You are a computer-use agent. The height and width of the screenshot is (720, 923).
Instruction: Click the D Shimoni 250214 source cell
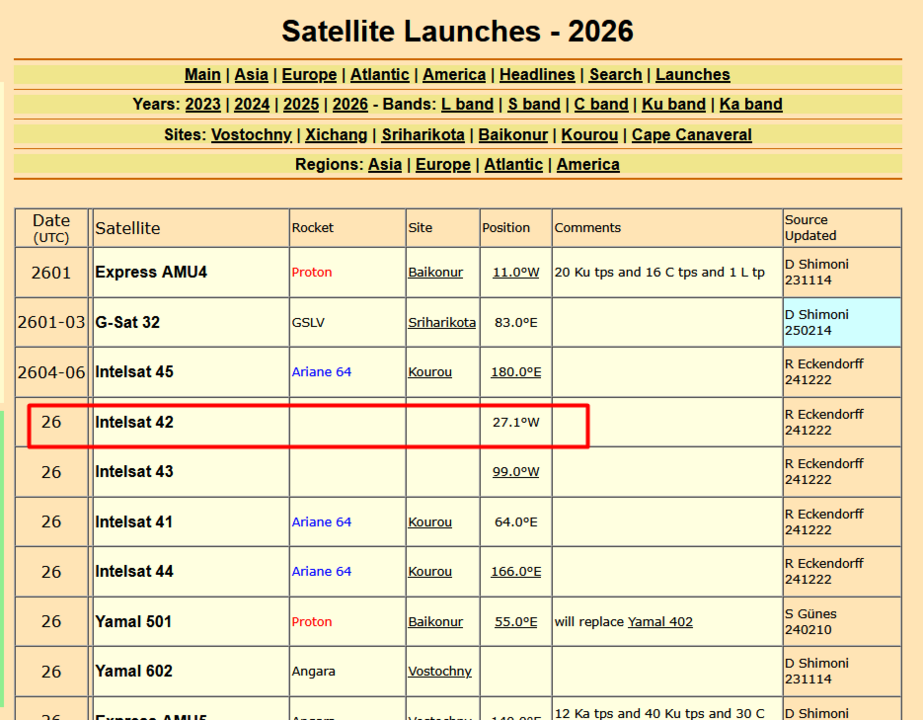pyautogui.click(x=842, y=323)
